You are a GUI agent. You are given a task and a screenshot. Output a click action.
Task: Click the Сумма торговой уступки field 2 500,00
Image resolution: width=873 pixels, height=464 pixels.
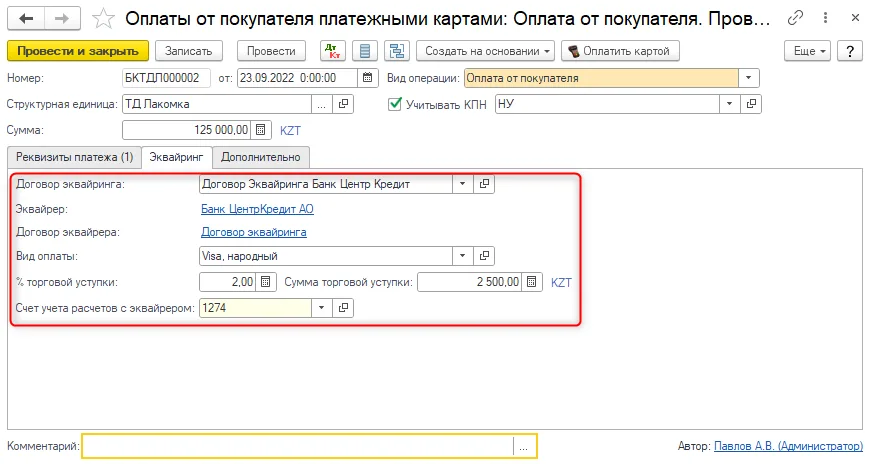coord(469,282)
